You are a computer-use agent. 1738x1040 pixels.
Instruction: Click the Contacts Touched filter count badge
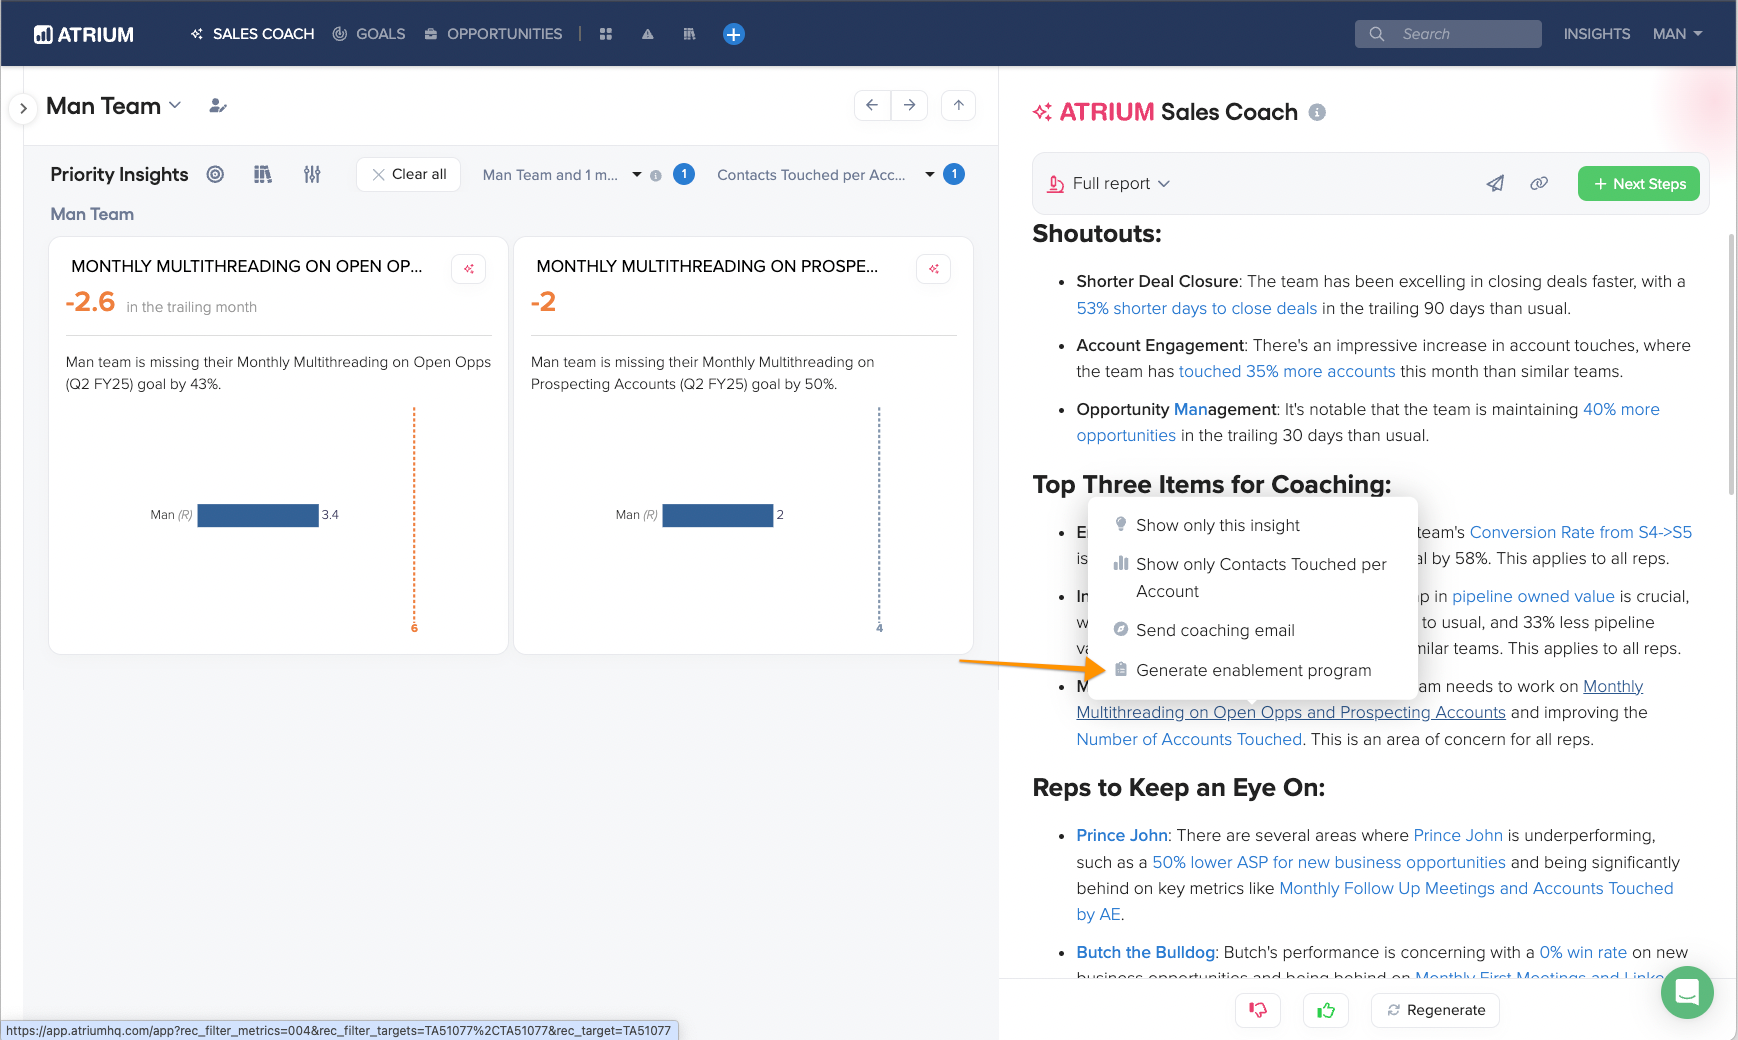(x=954, y=174)
